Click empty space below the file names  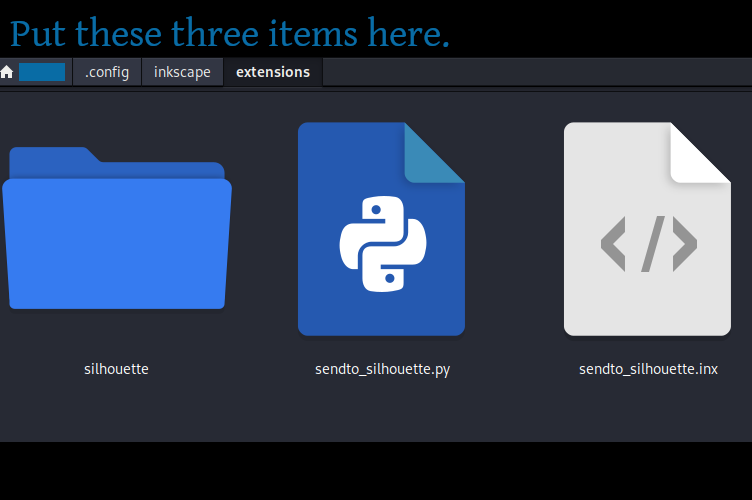pyautogui.click(x=380, y=415)
